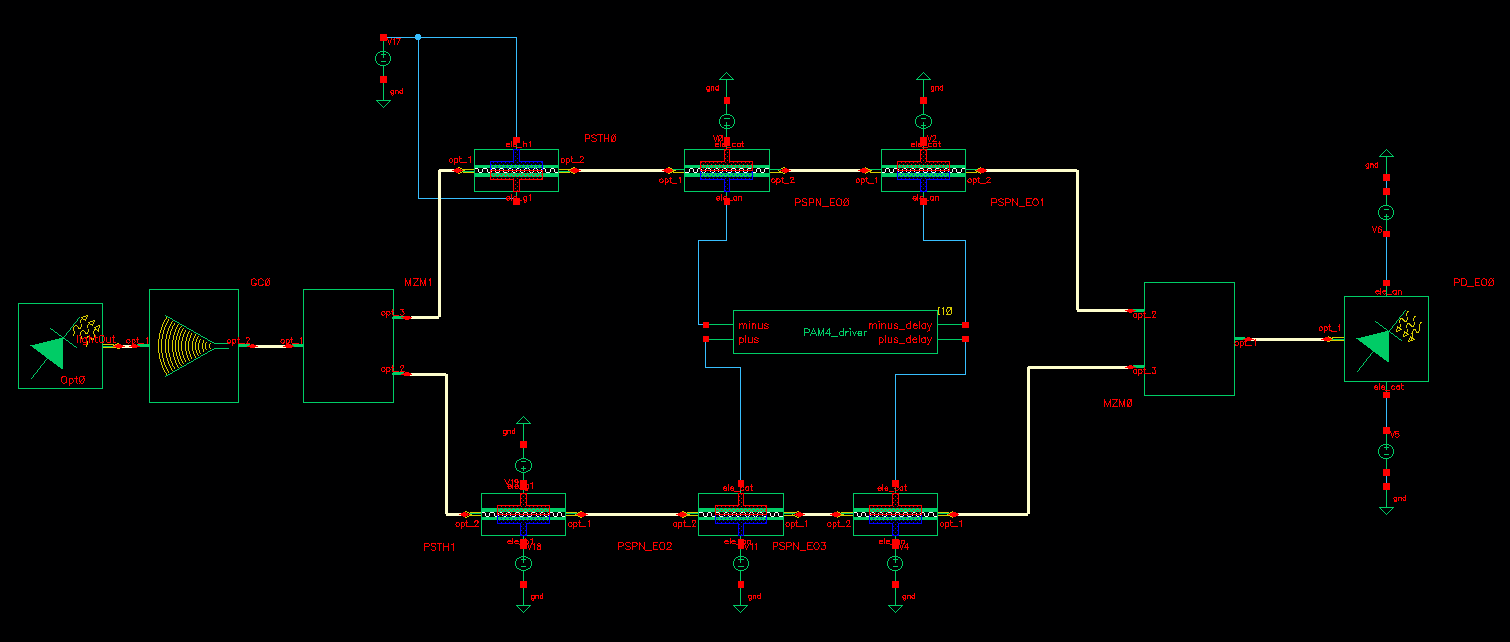The image size is (1510, 642).
Task: Click the minus_delay pin on PAM4_driver
Action: coord(965,325)
